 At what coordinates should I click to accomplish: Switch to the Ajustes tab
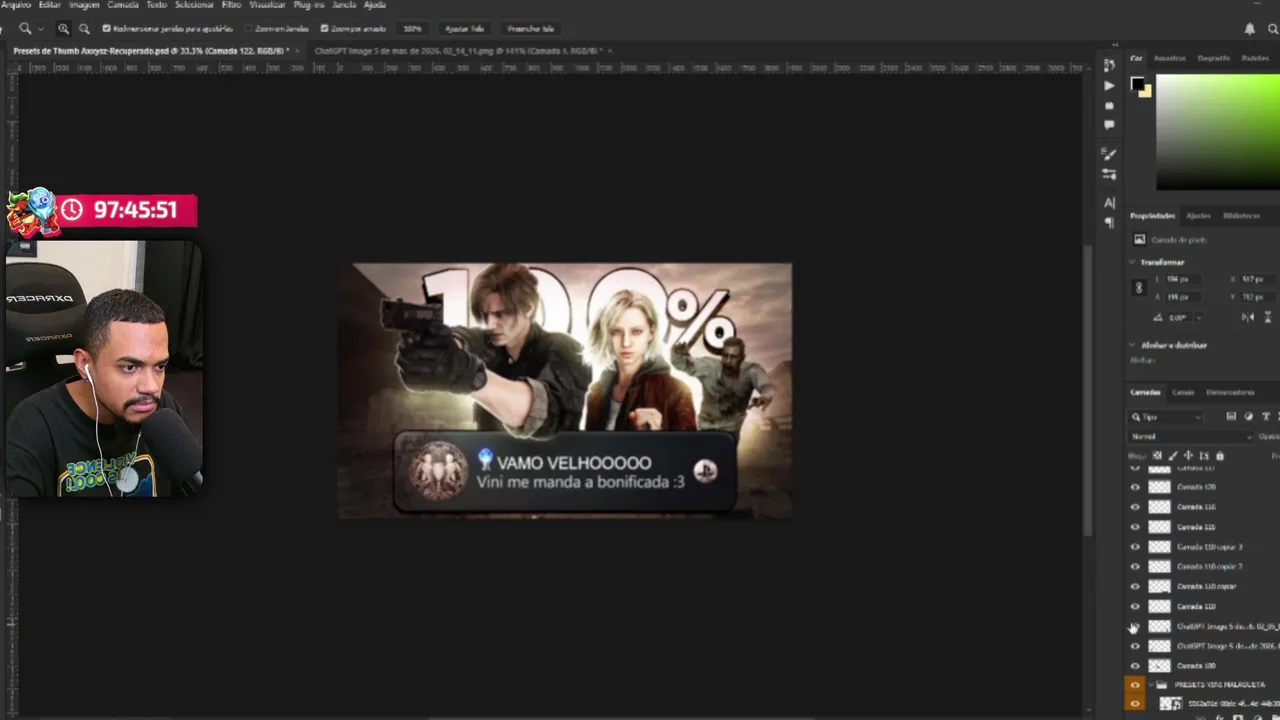tap(1198, 216)
